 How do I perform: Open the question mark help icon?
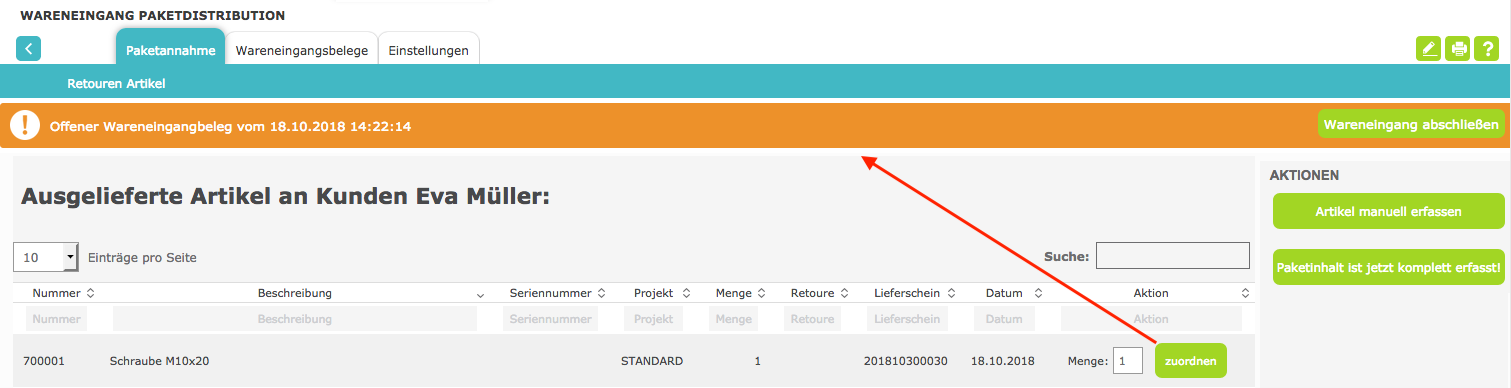click(x=1489, y=49)
